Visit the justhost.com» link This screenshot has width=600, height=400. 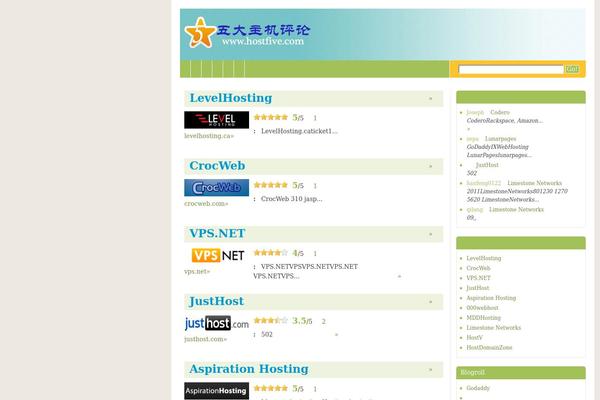[x=205, y=339]
